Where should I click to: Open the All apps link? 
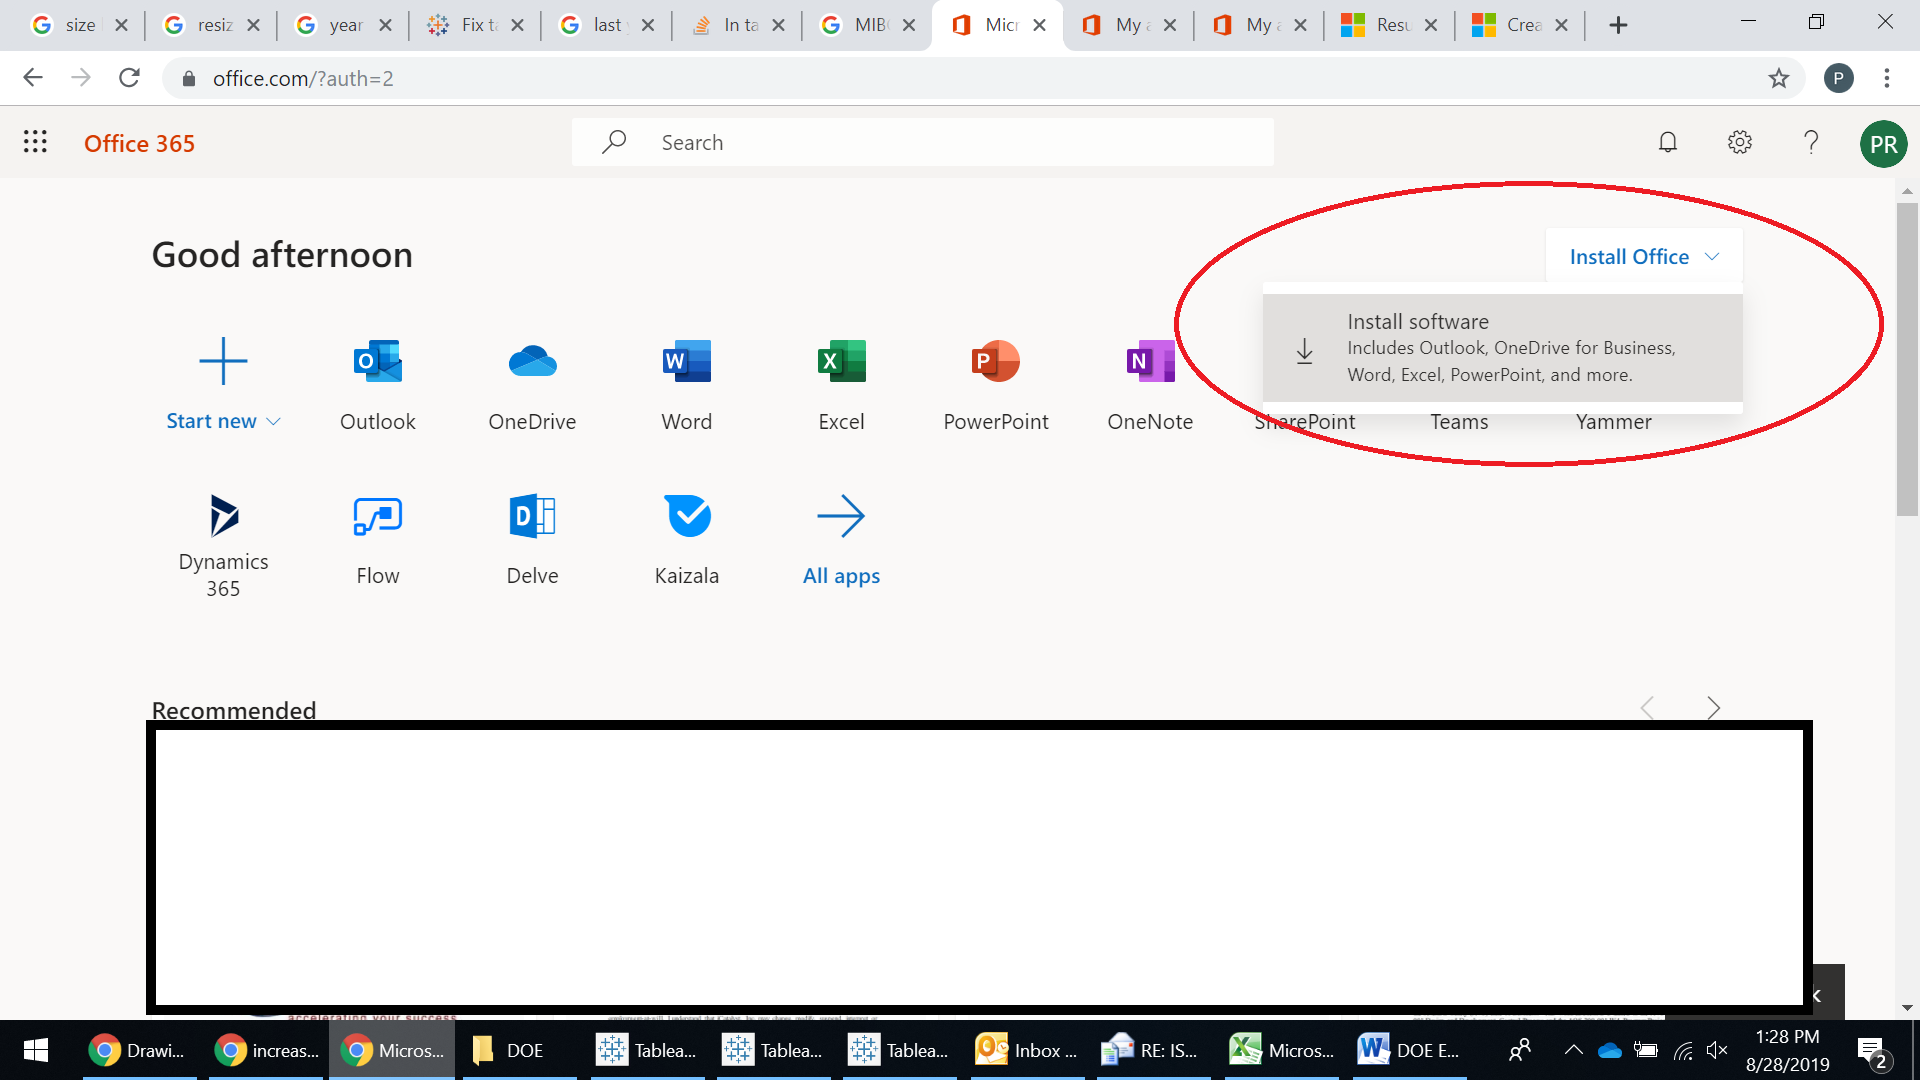[x=841, y=536]
